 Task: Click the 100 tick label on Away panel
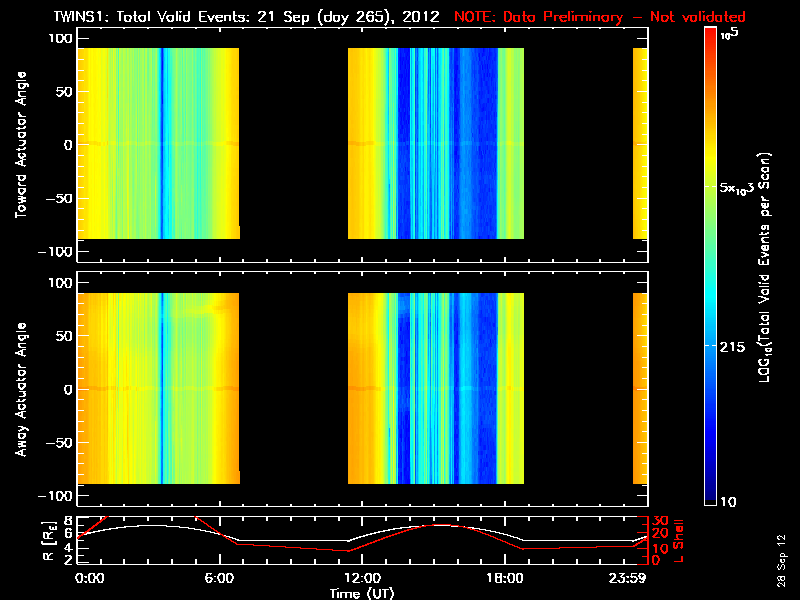(x=60, y=283)
